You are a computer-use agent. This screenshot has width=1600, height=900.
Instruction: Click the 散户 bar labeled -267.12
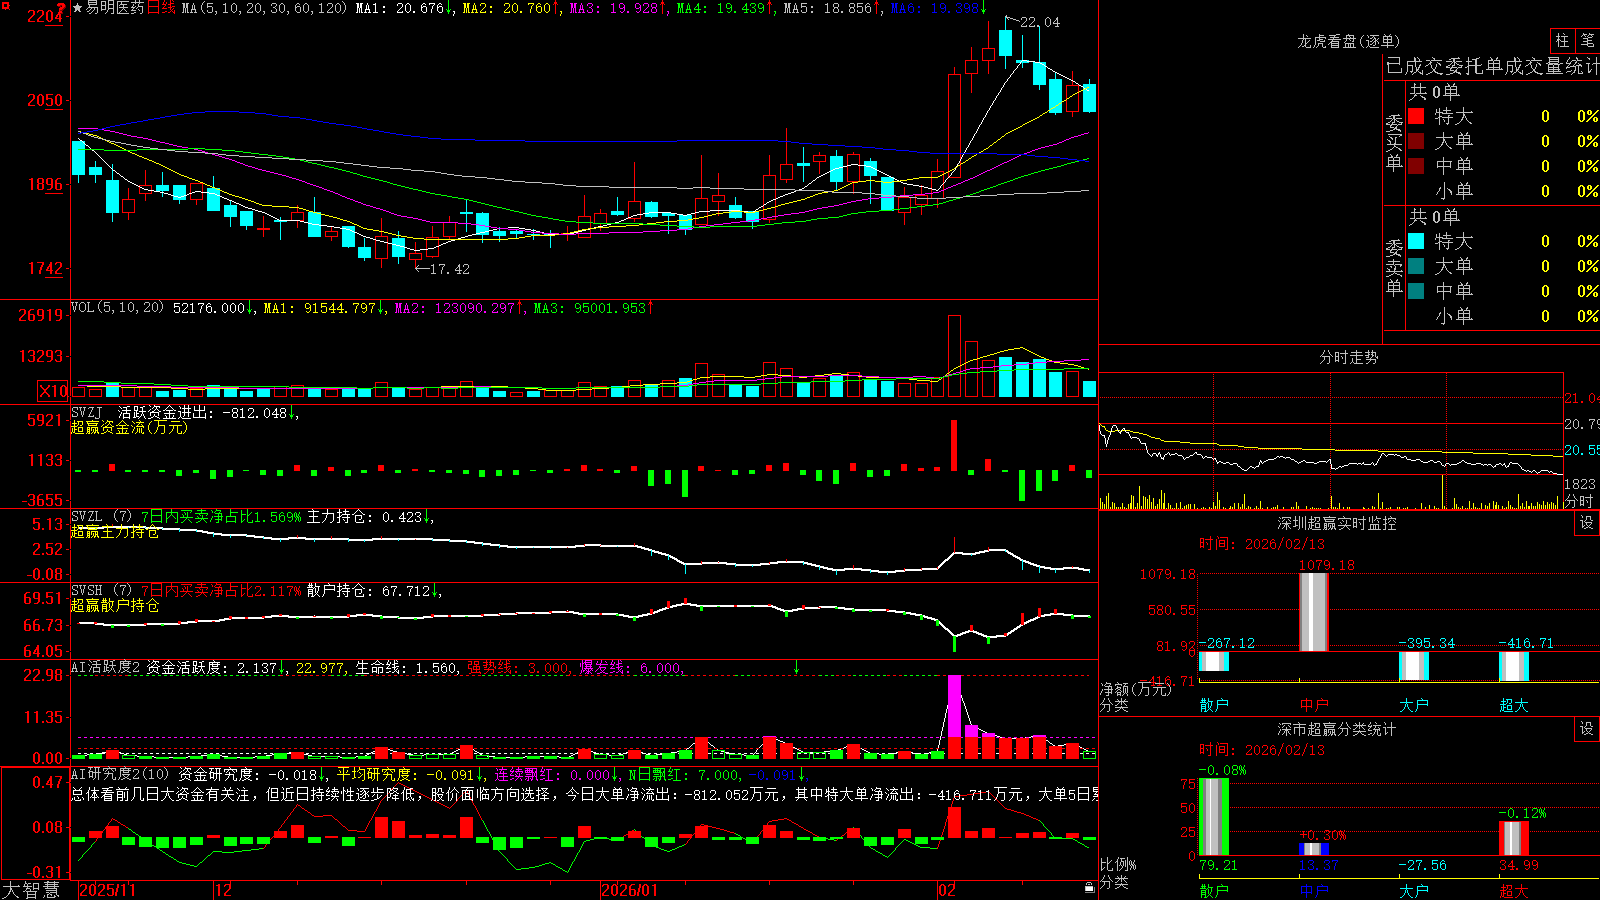[1214, 661]
